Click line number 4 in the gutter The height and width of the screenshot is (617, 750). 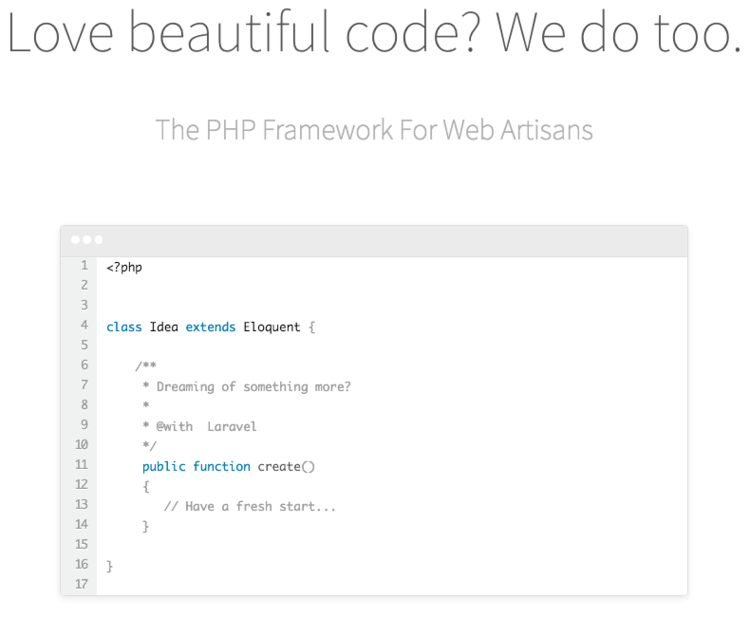pyautogui.click(x=85, y=325)
